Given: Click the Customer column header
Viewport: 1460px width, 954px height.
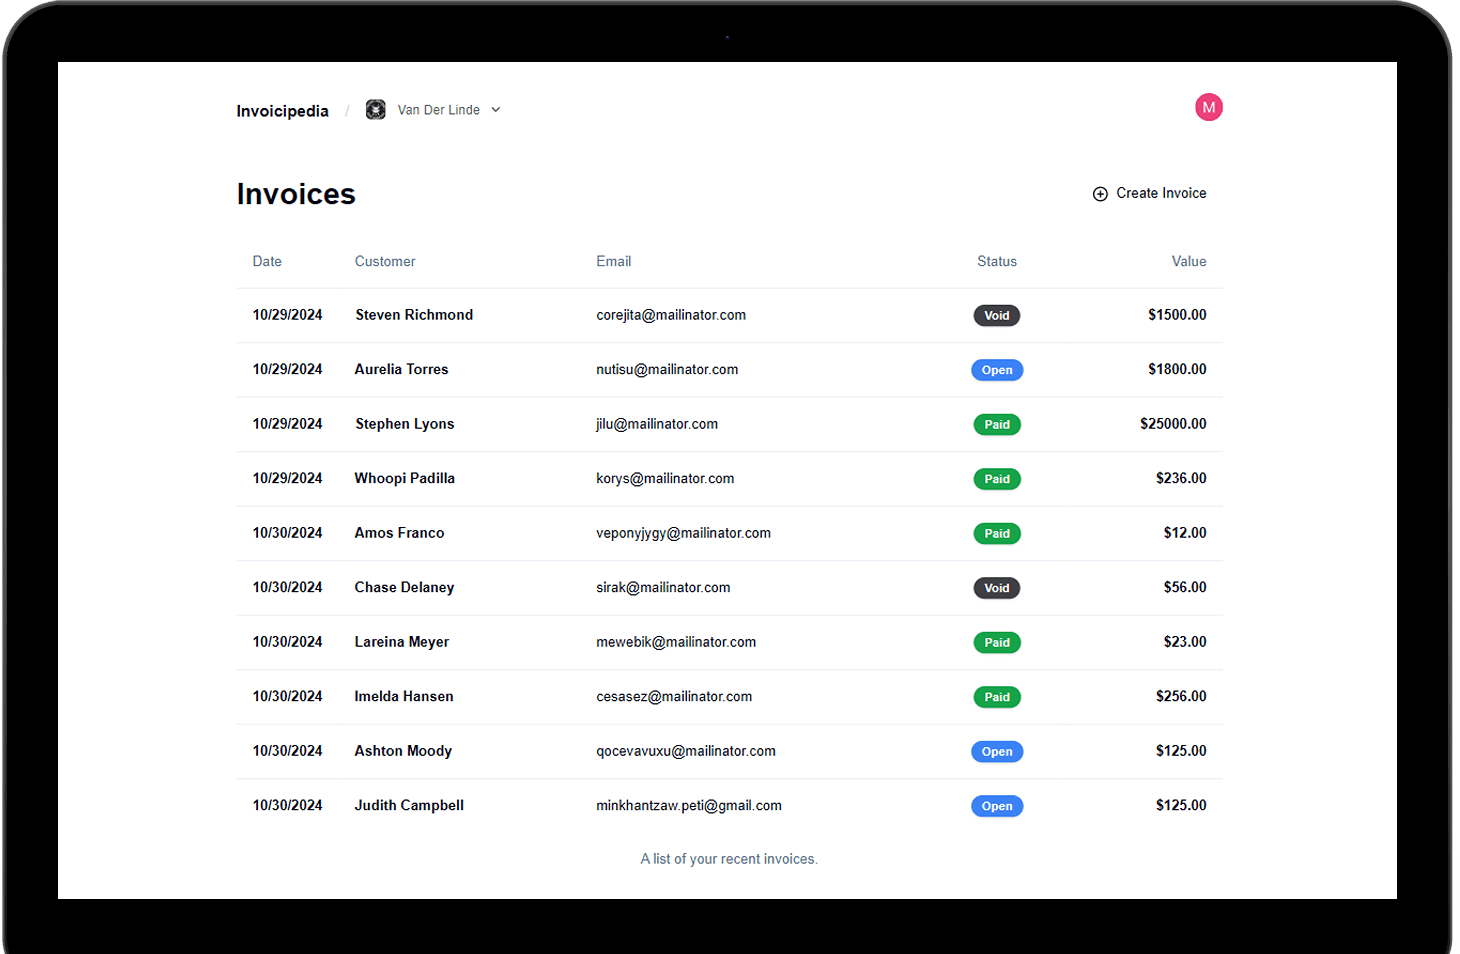Looking at the screenshot, I should coord(384,262).
